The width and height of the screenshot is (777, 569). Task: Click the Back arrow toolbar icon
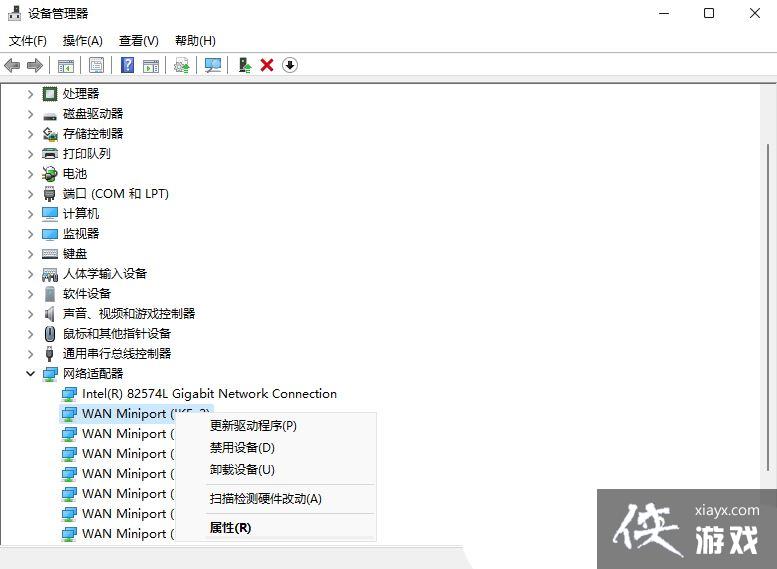click(12, 65)
